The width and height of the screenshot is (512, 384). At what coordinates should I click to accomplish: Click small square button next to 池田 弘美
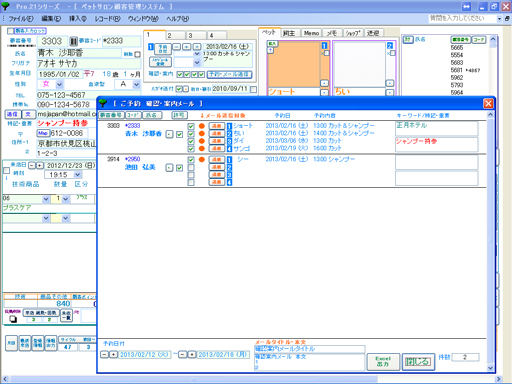[170, 168]
